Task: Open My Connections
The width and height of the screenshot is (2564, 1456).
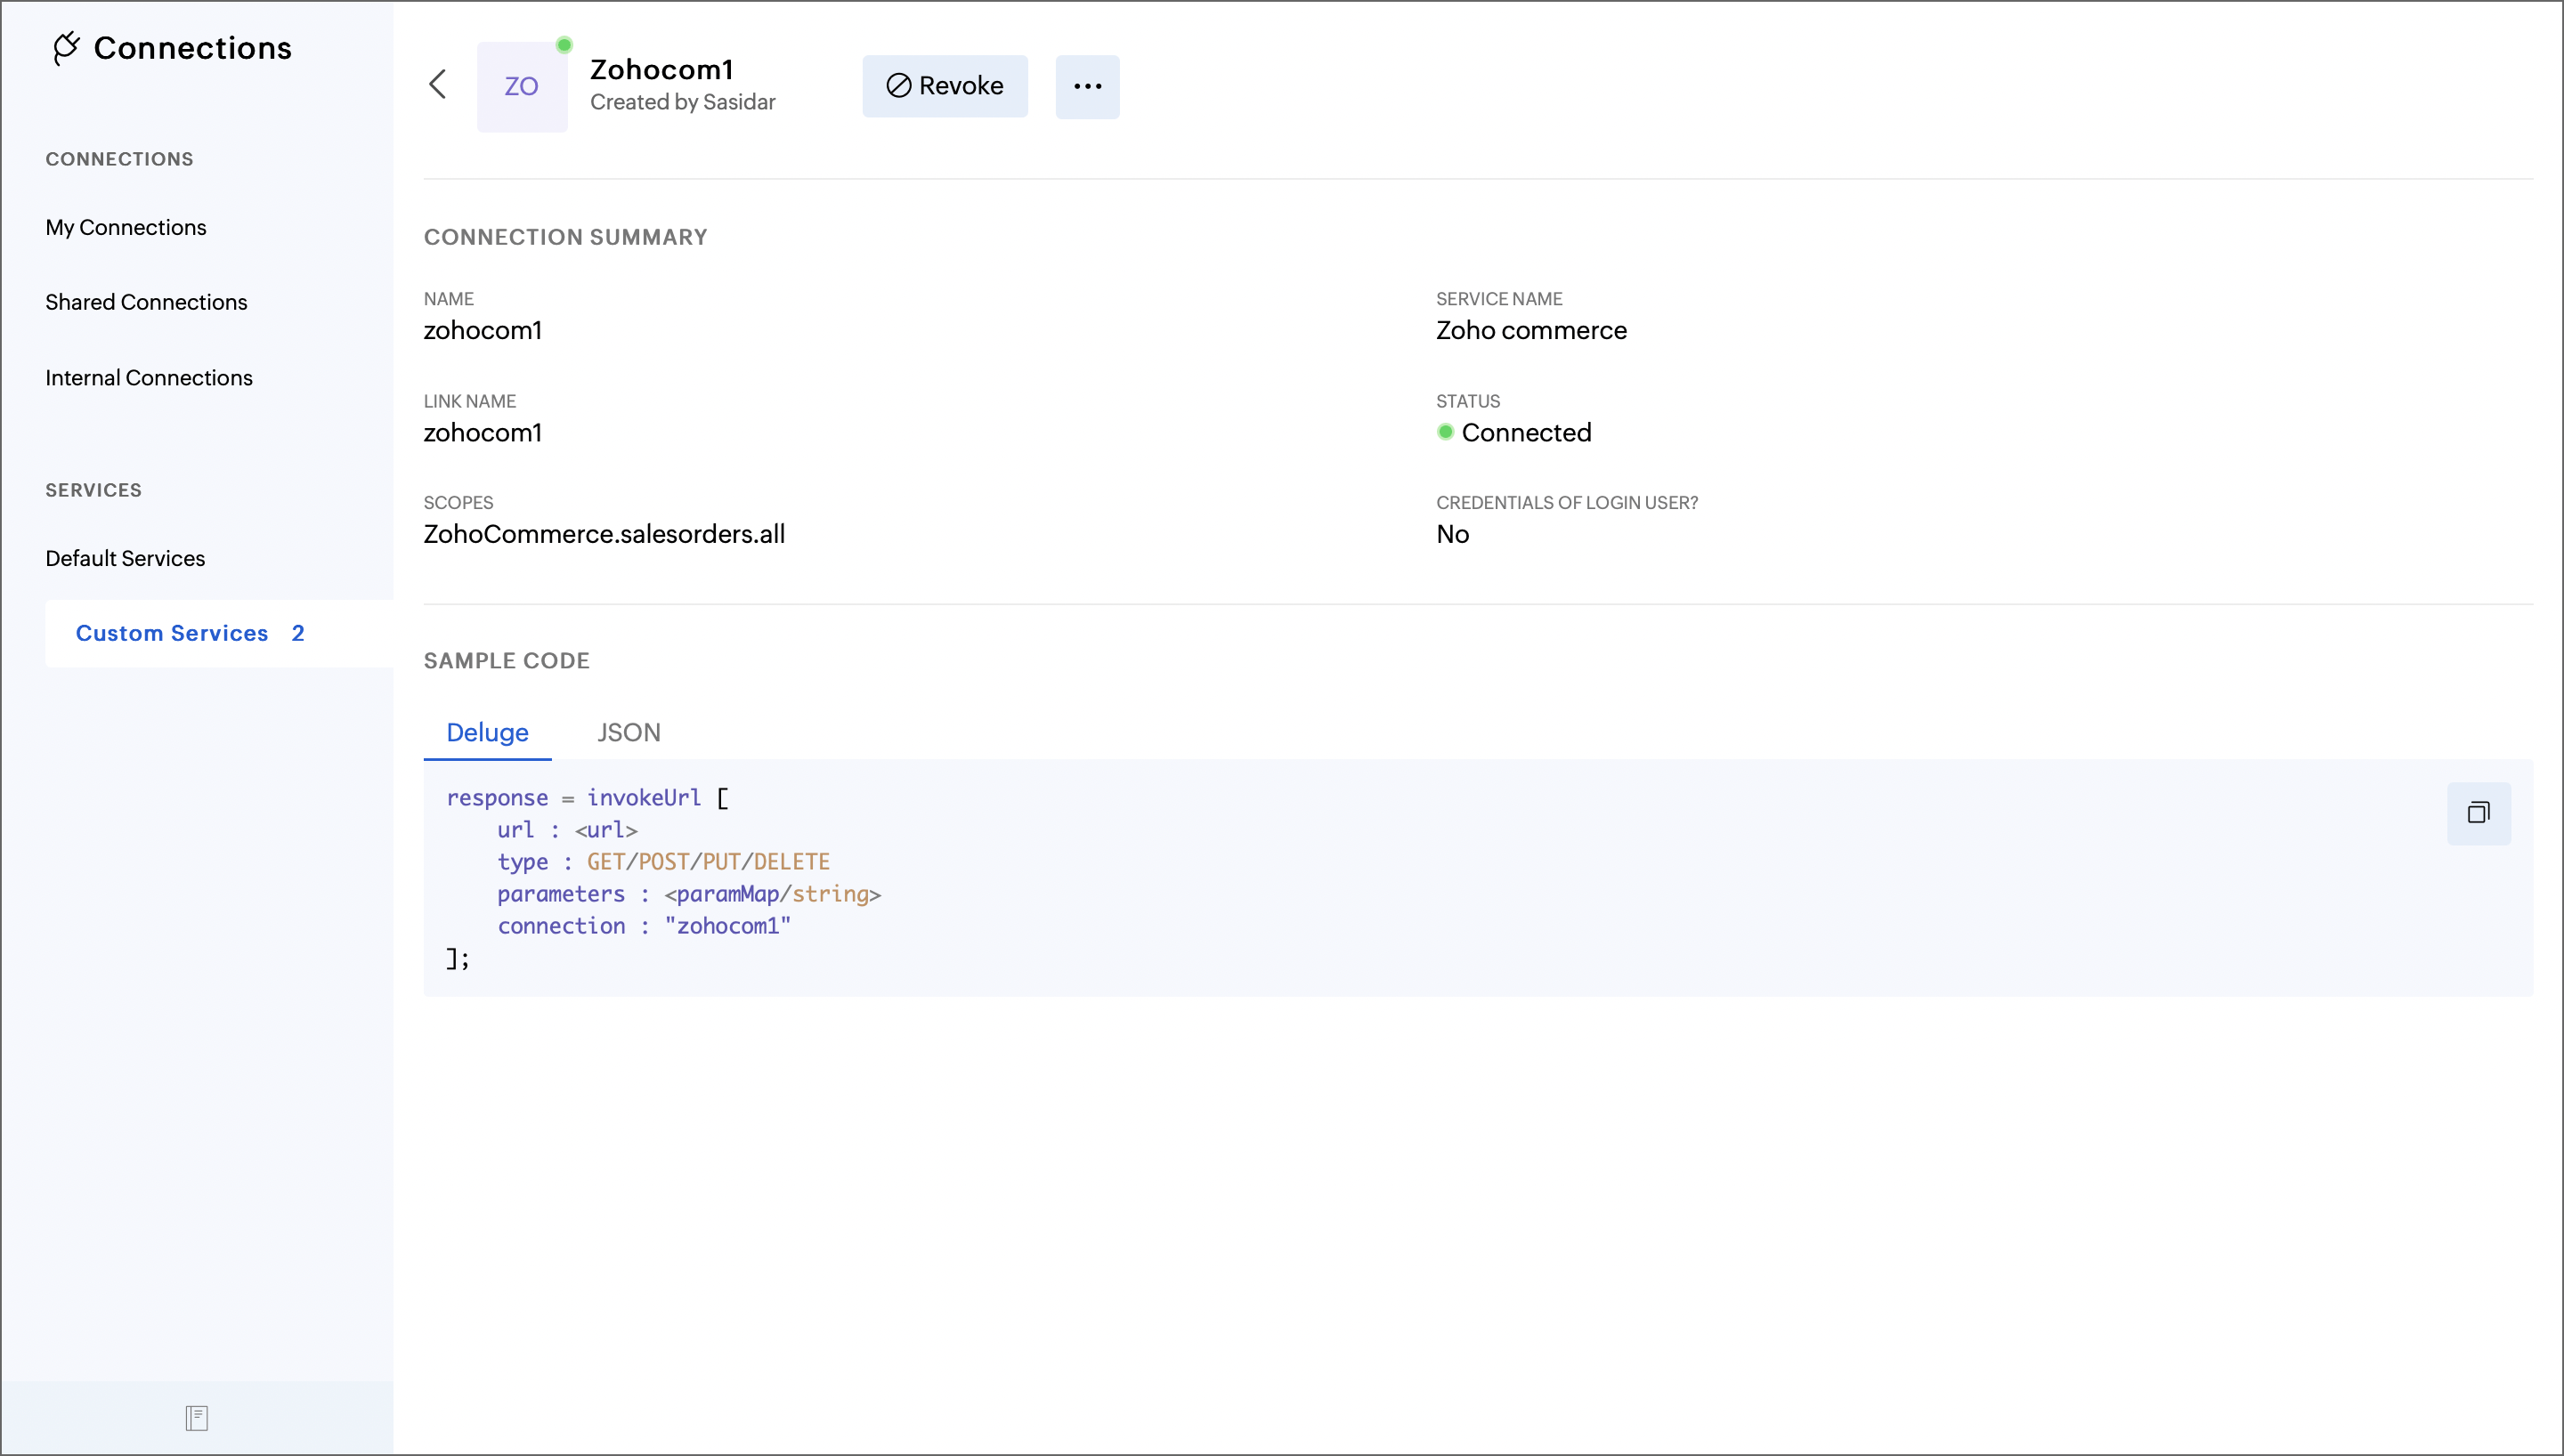Action: (126, 227)
